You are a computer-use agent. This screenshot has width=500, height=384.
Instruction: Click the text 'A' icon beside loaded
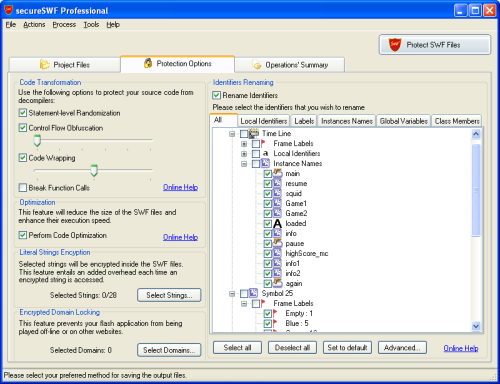[277, 224]
